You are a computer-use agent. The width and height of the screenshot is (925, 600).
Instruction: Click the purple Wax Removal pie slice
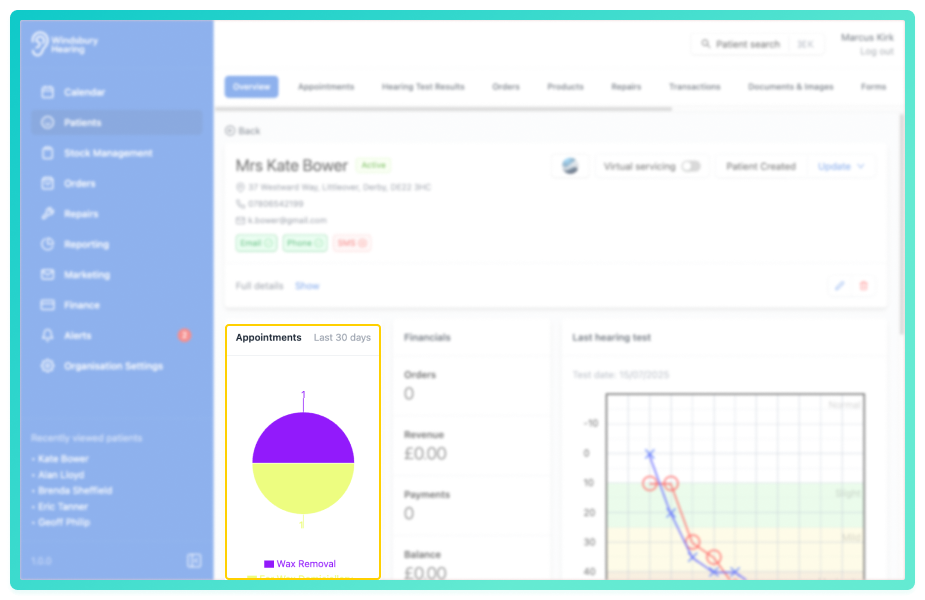click(x=303, y=438)
